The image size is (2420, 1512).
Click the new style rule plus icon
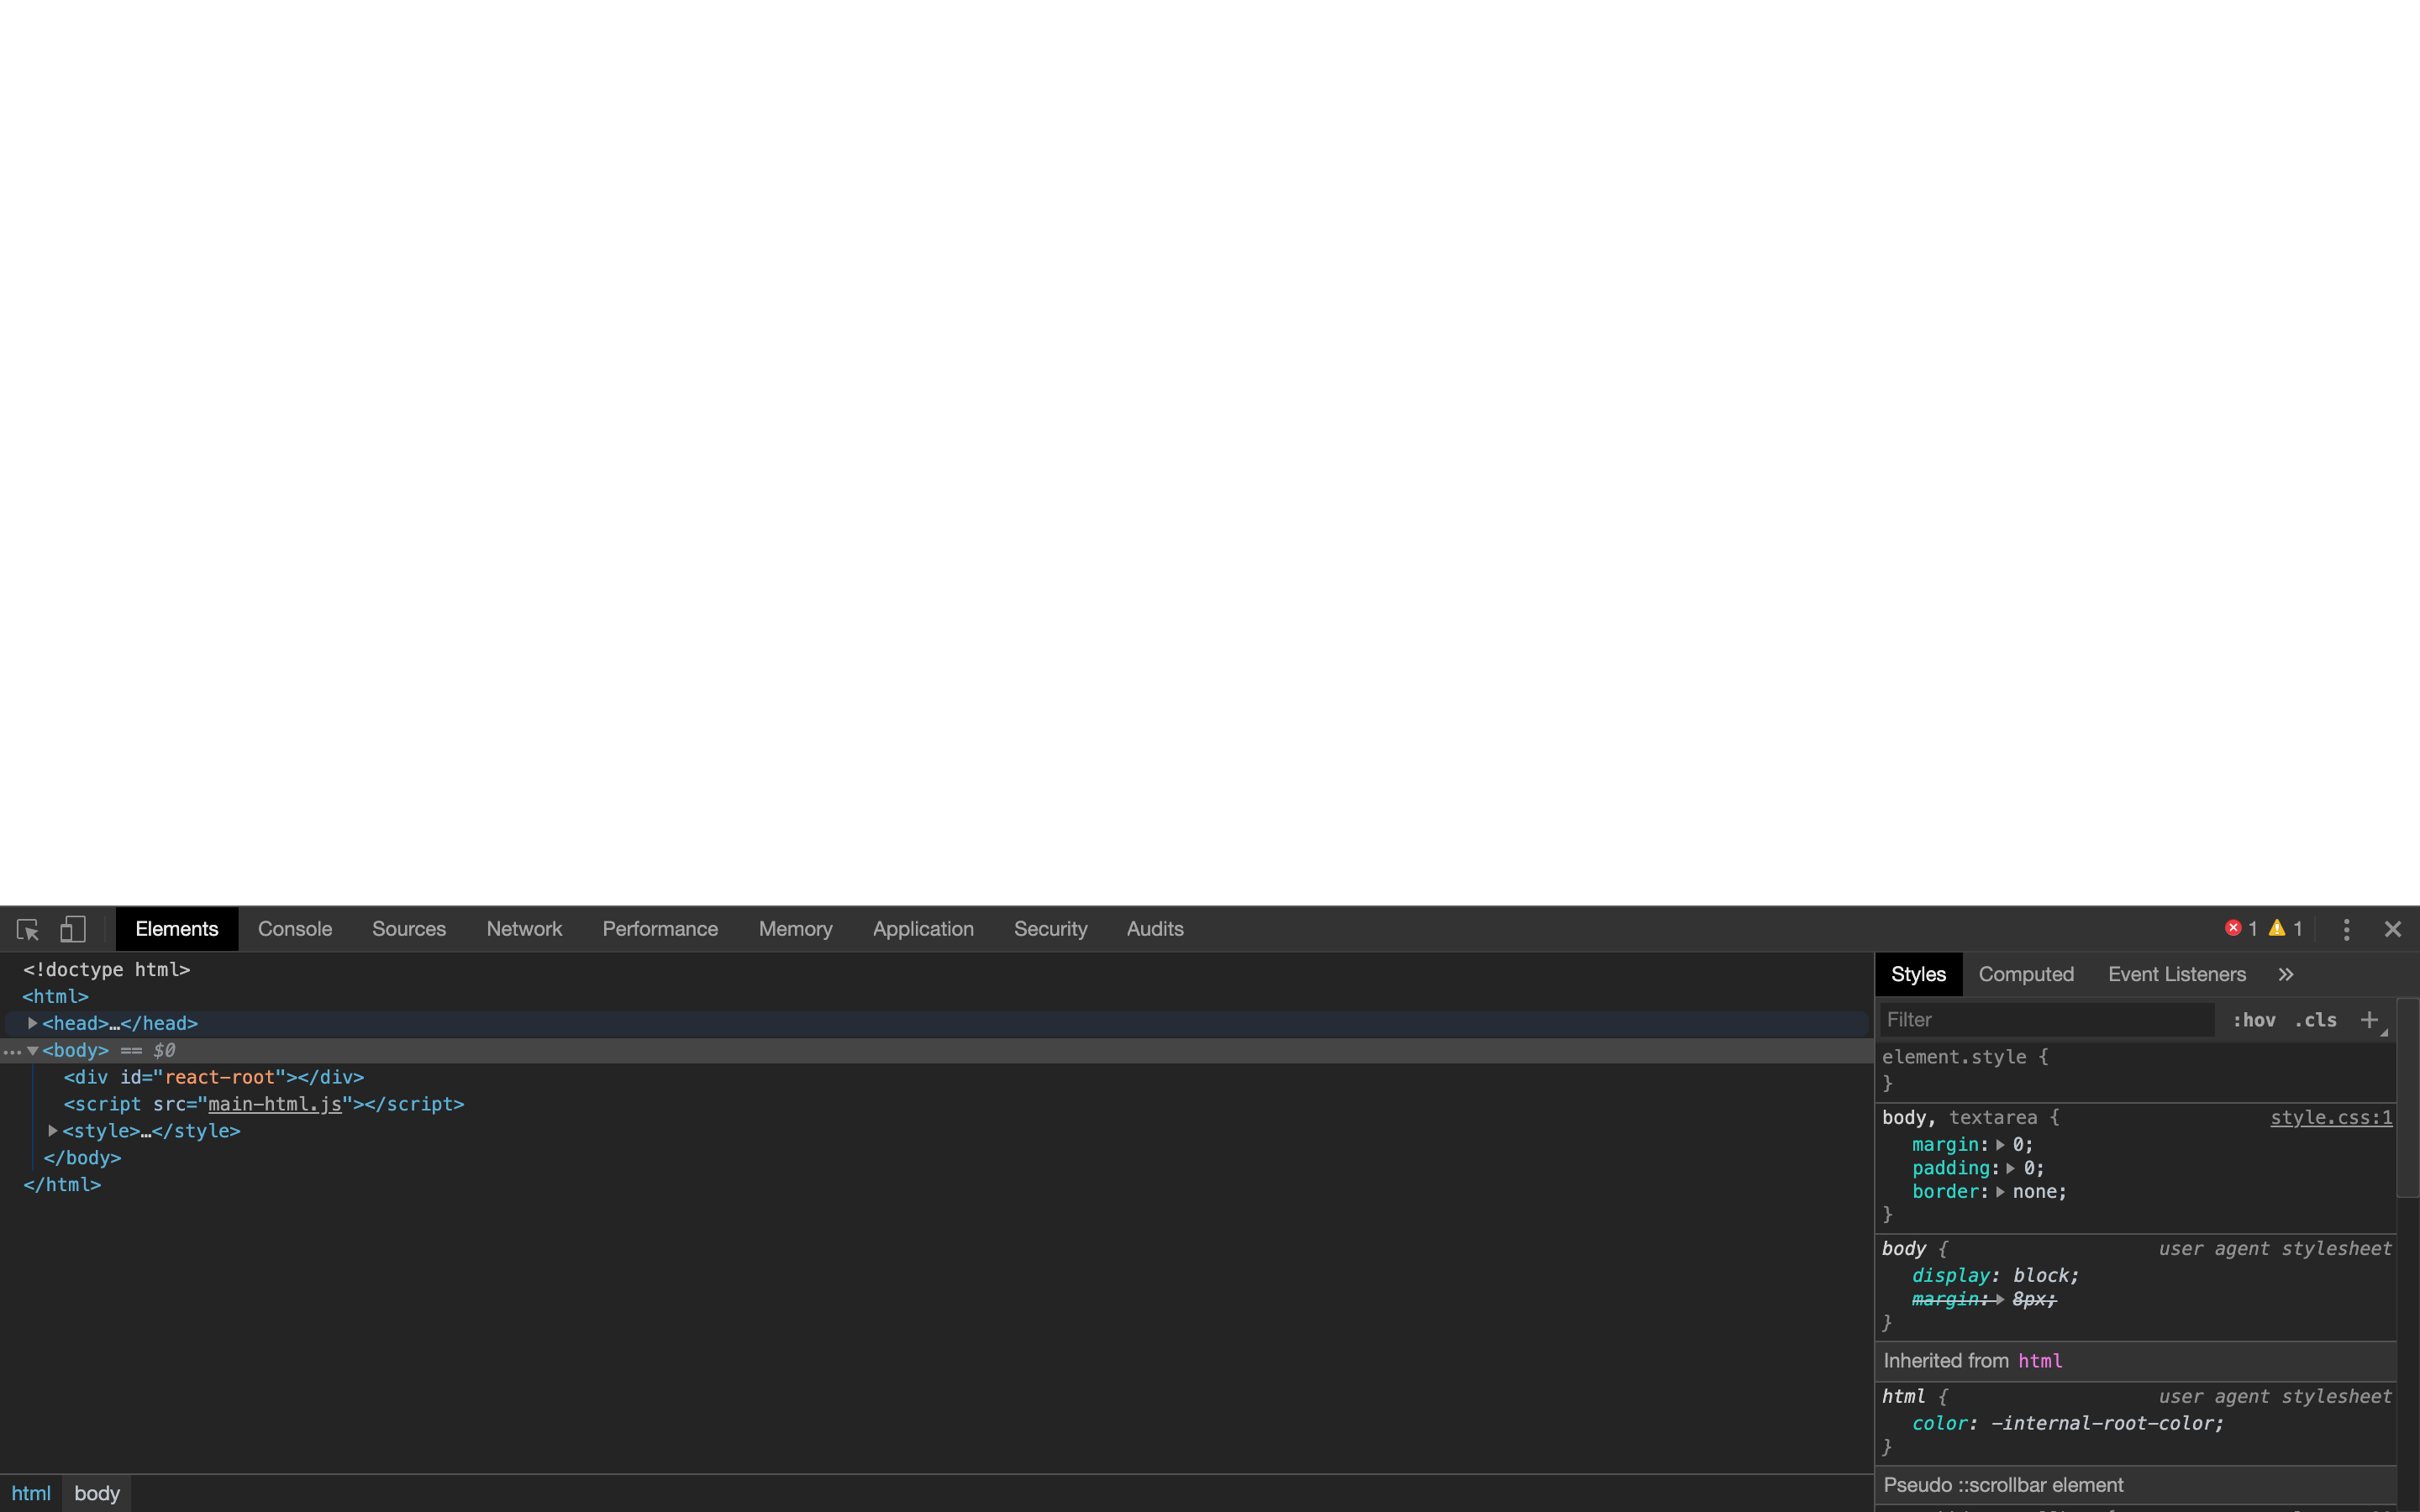click(2369, 1020)
